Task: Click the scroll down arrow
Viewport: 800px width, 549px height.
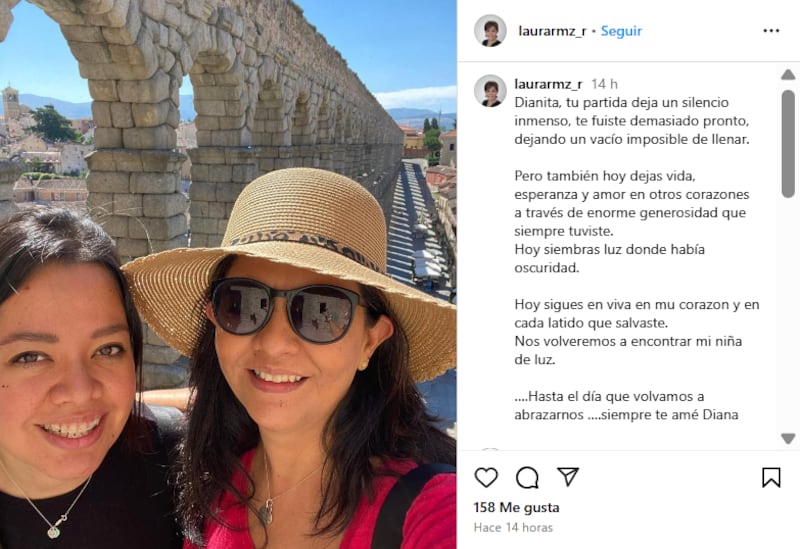Action: (x=788, y=438)
